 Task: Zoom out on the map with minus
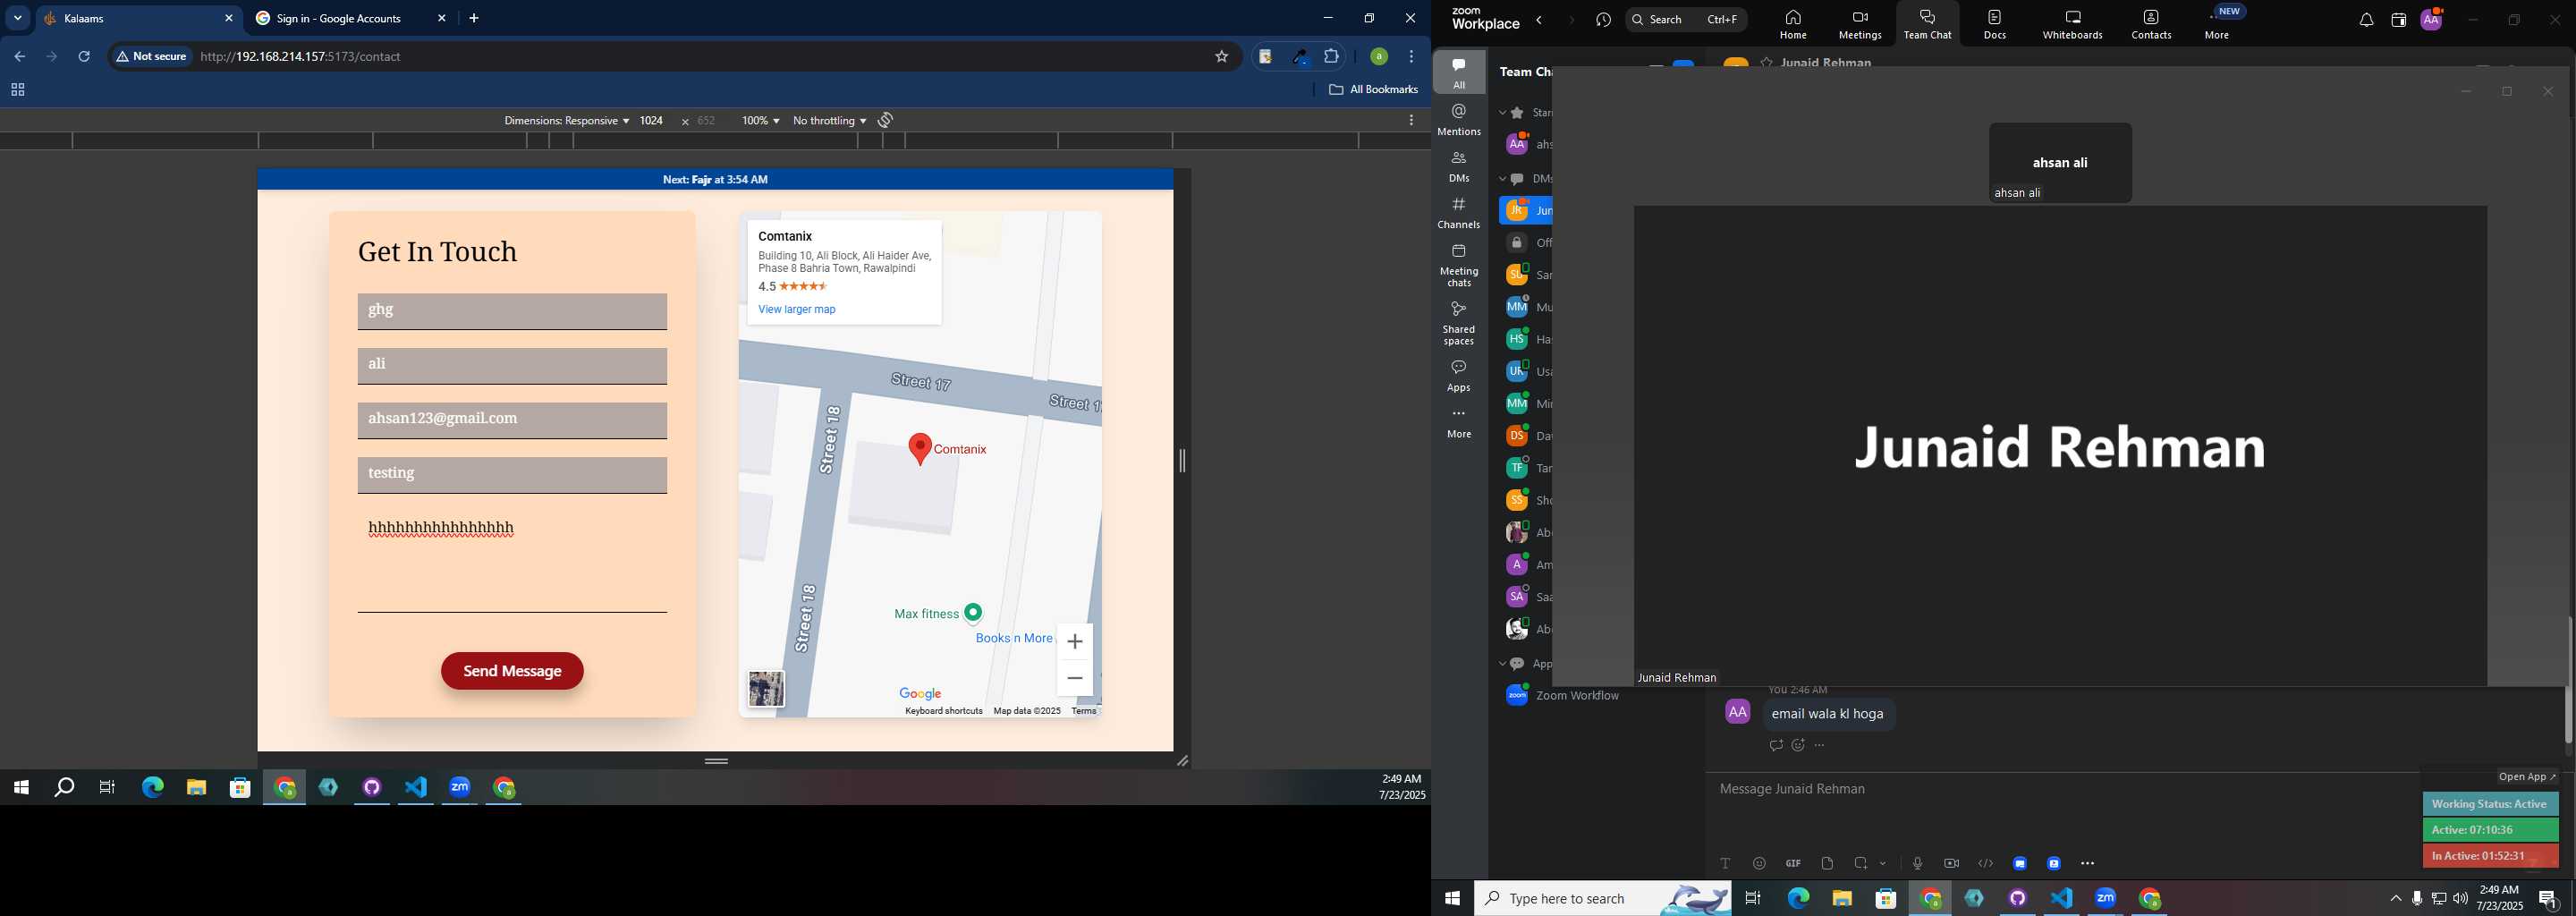coord(1075,678)
